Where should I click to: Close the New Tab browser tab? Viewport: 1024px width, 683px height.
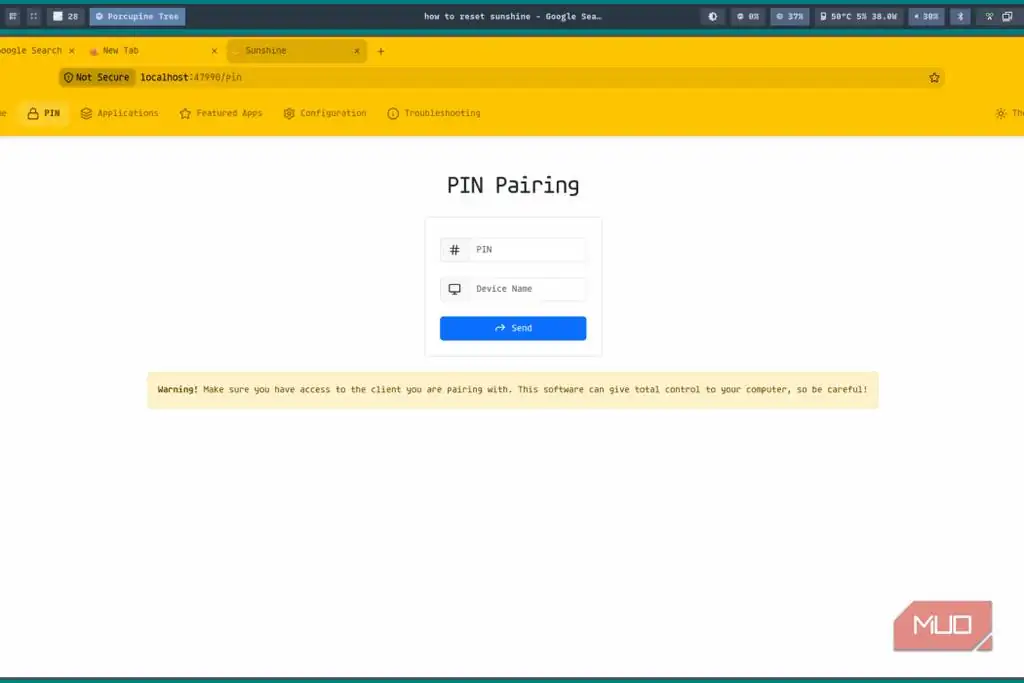(214, 51)
